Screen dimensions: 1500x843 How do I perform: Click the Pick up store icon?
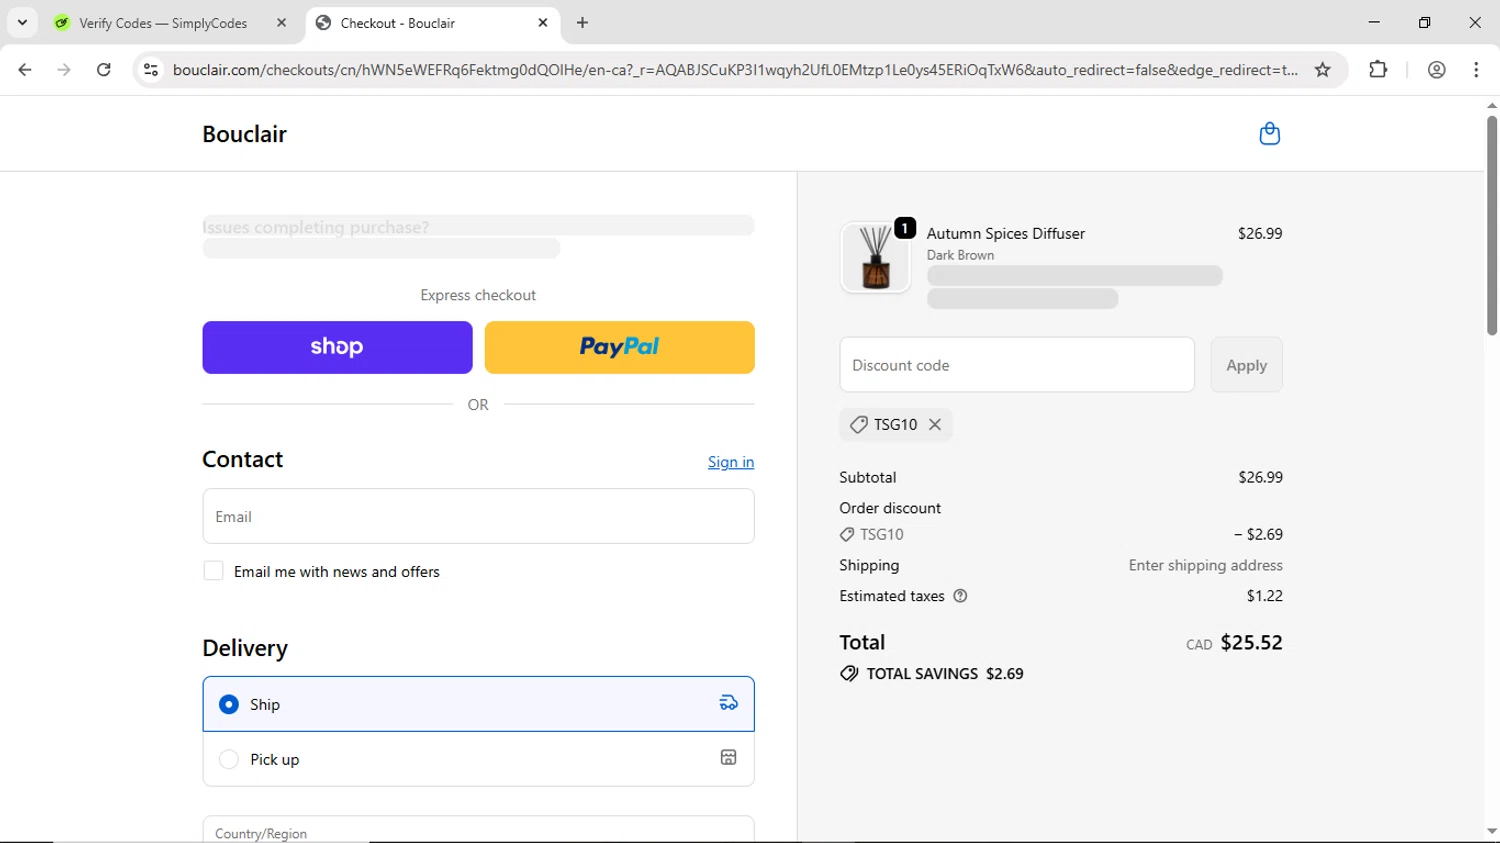[x=729, y=758]
